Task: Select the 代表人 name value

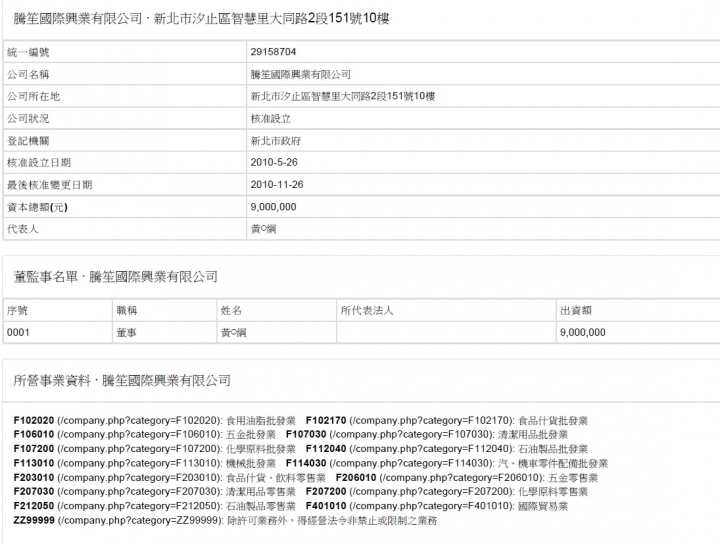Action: point(263,229)
